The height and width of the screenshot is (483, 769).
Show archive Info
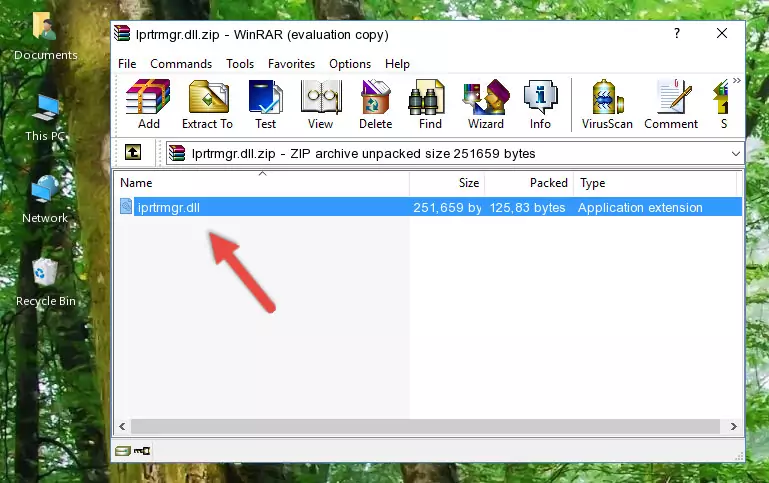coord(540,104)
